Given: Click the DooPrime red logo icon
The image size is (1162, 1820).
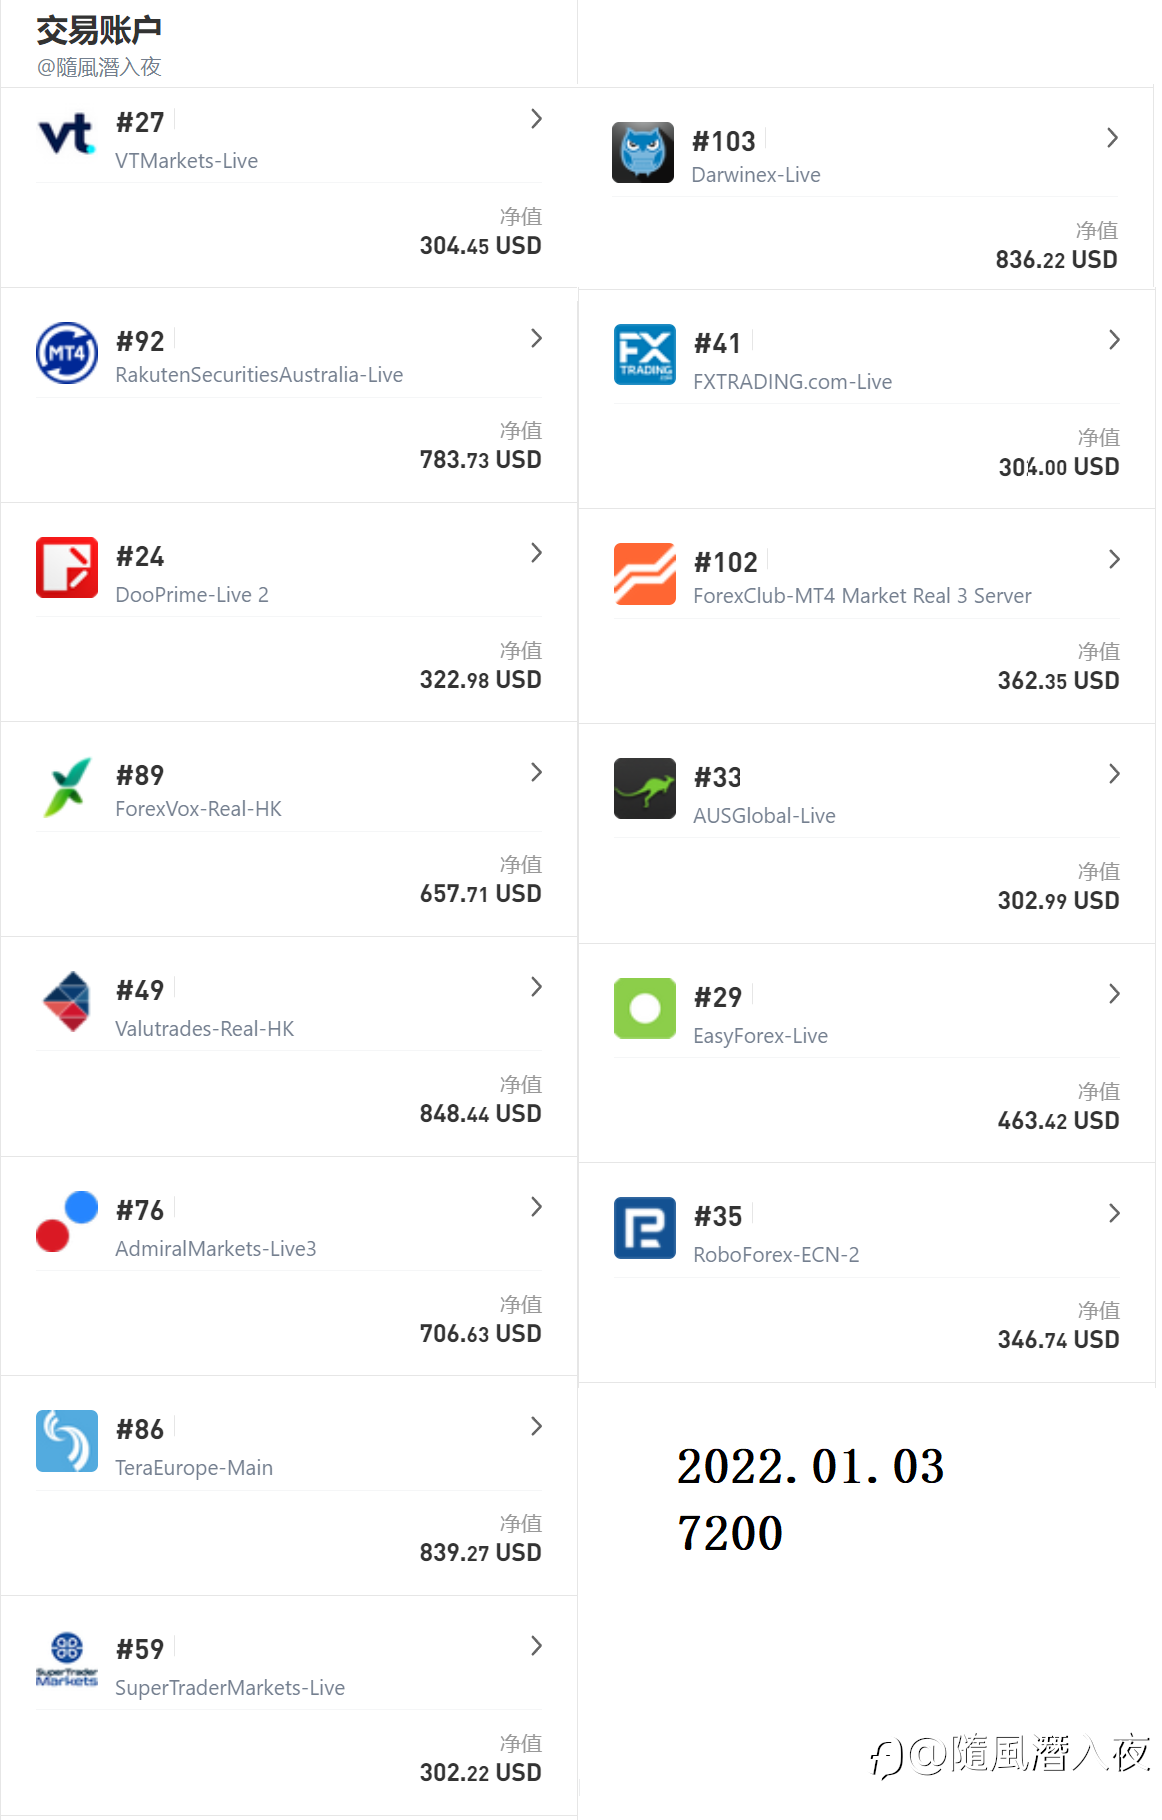Looking at the screenshot, I should (x=67, y=567).
